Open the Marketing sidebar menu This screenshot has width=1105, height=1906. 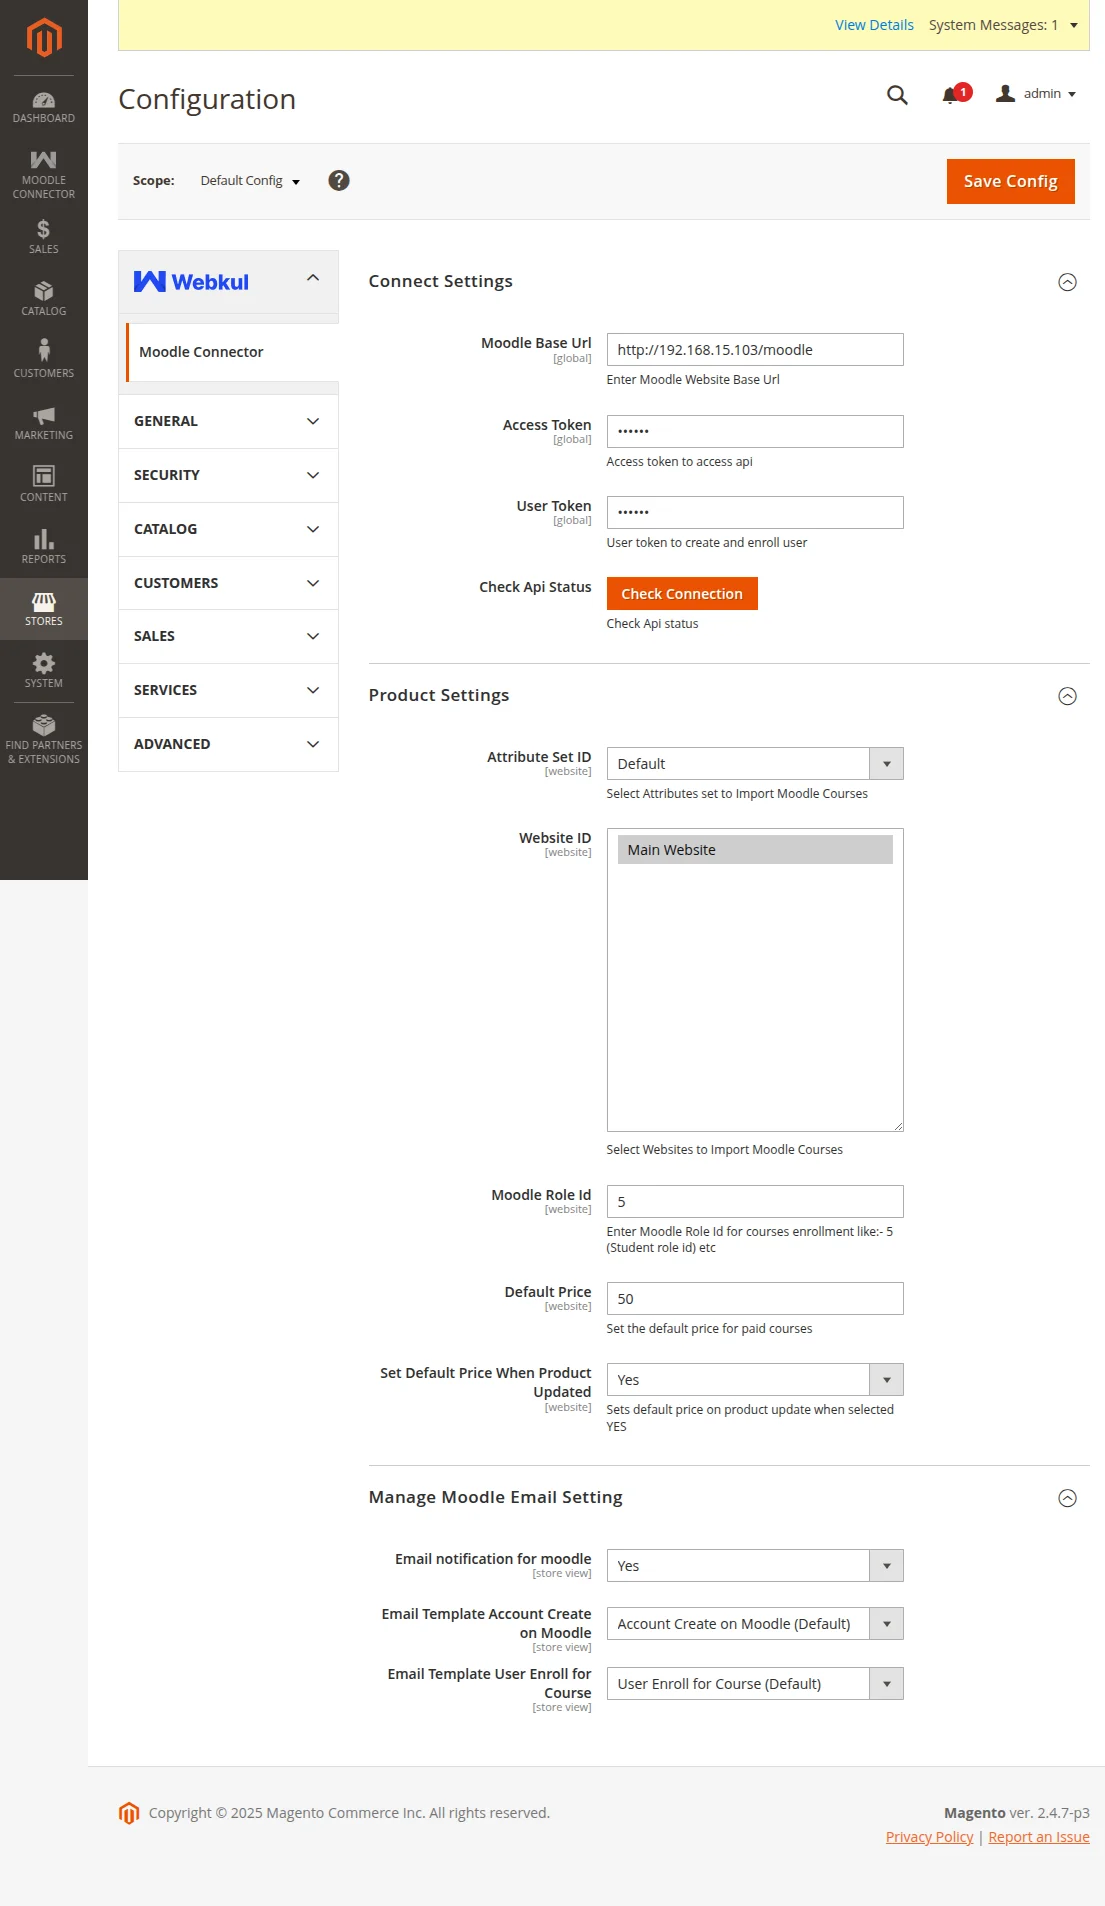pyautogui.click(x=44, y=423)
